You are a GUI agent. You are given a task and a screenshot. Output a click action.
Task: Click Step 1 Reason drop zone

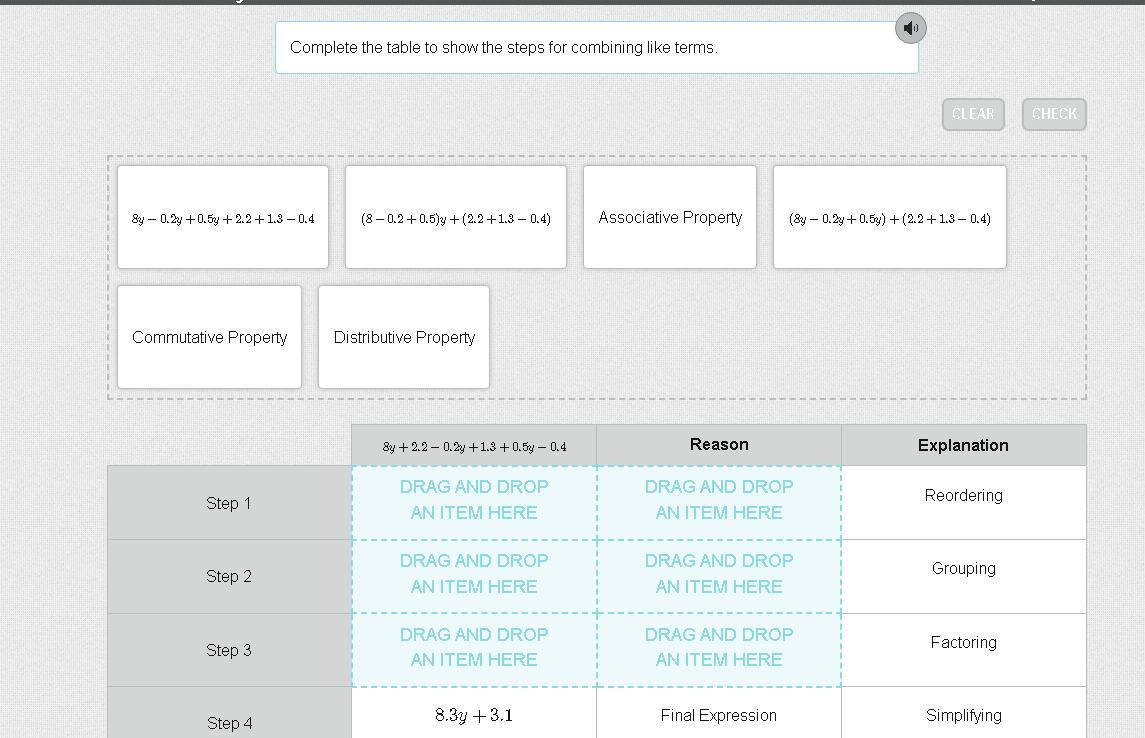pos(719,503)
